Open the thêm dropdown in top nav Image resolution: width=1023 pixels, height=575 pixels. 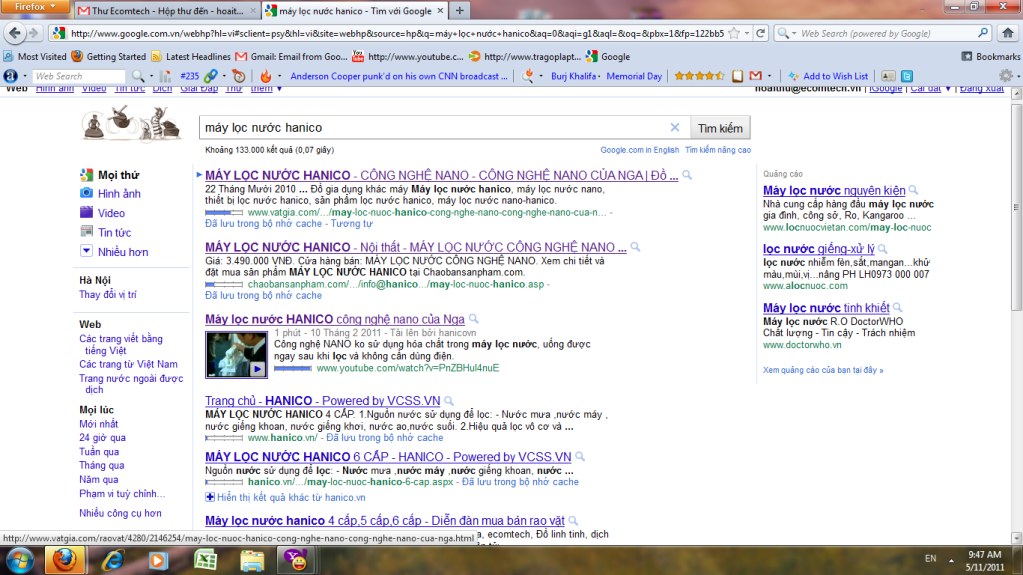point(266,88)
